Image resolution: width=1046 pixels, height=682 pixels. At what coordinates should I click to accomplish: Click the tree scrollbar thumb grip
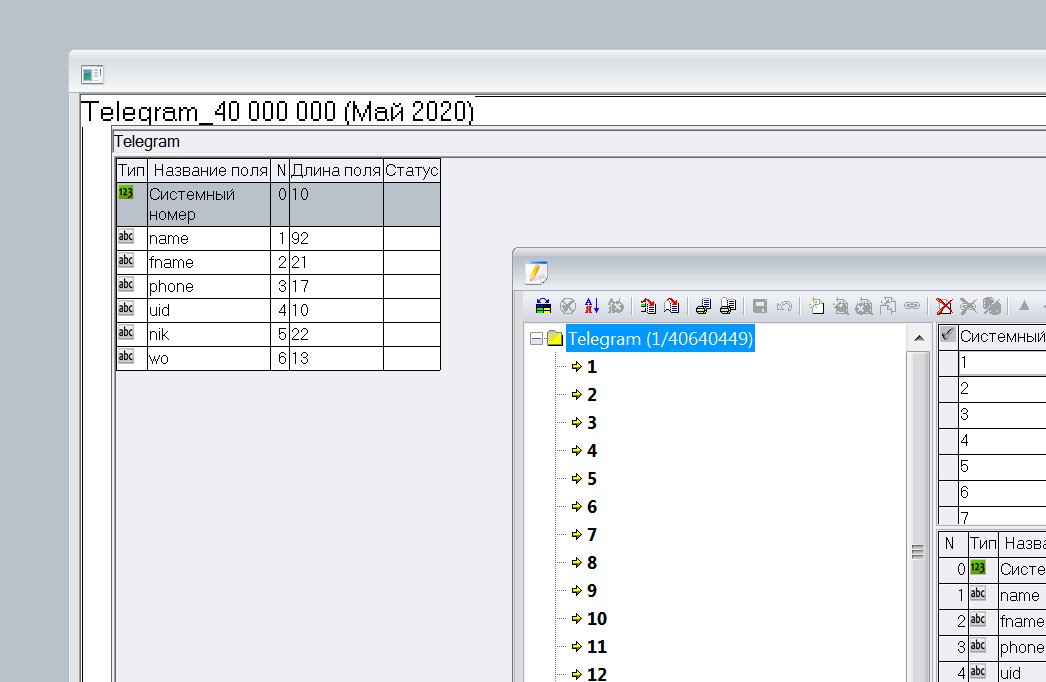coord(918,551)
